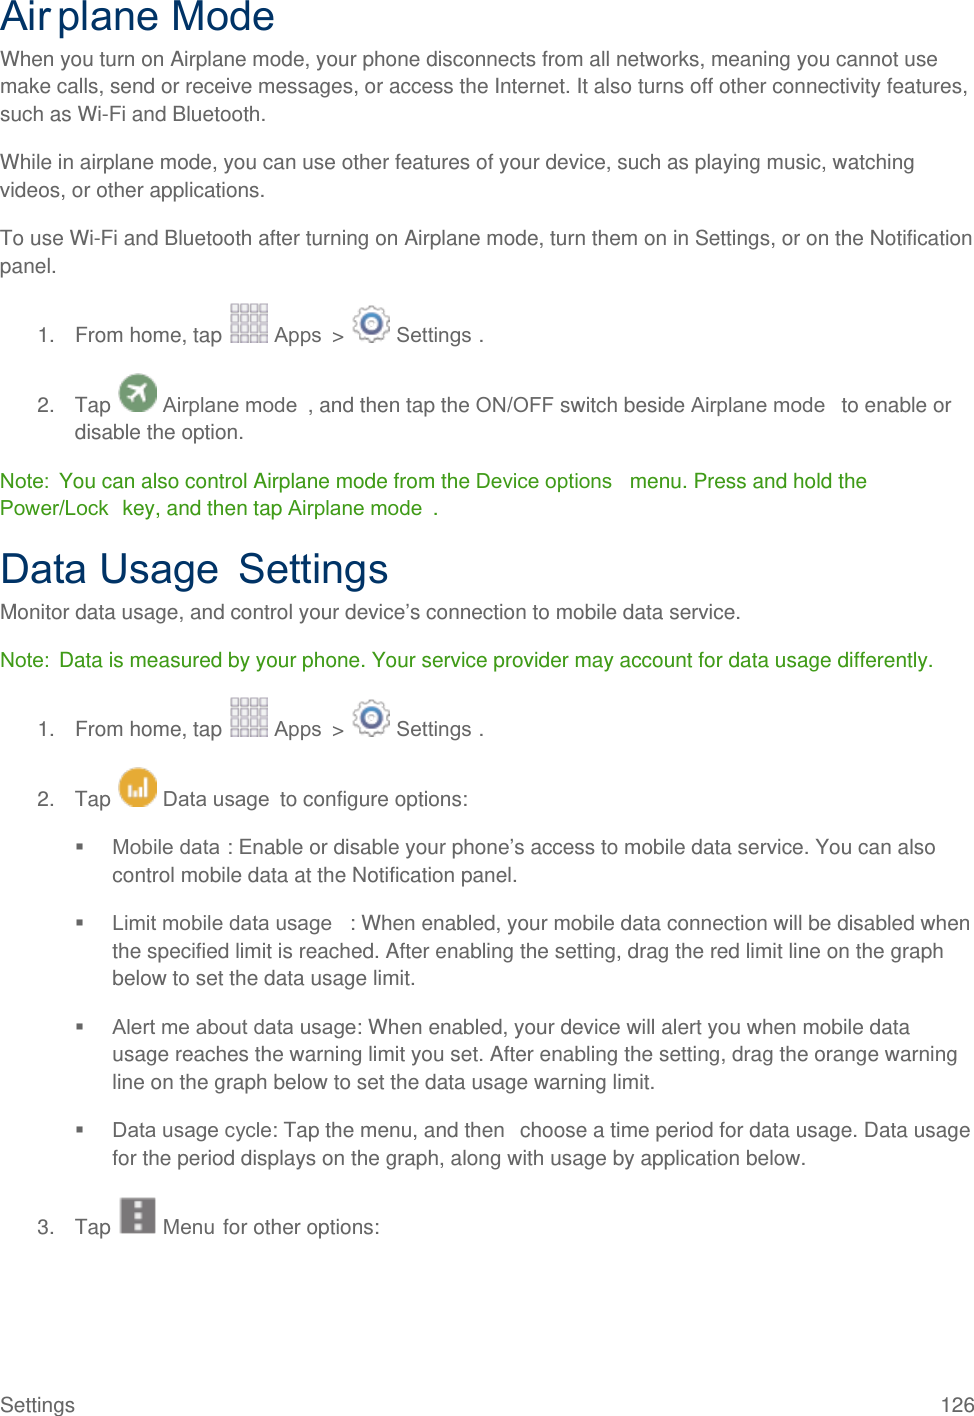The height and width of the screenshot is (1416, 974).
Task: Click the Mobile data bullet text
Action: tap(523, 860)
